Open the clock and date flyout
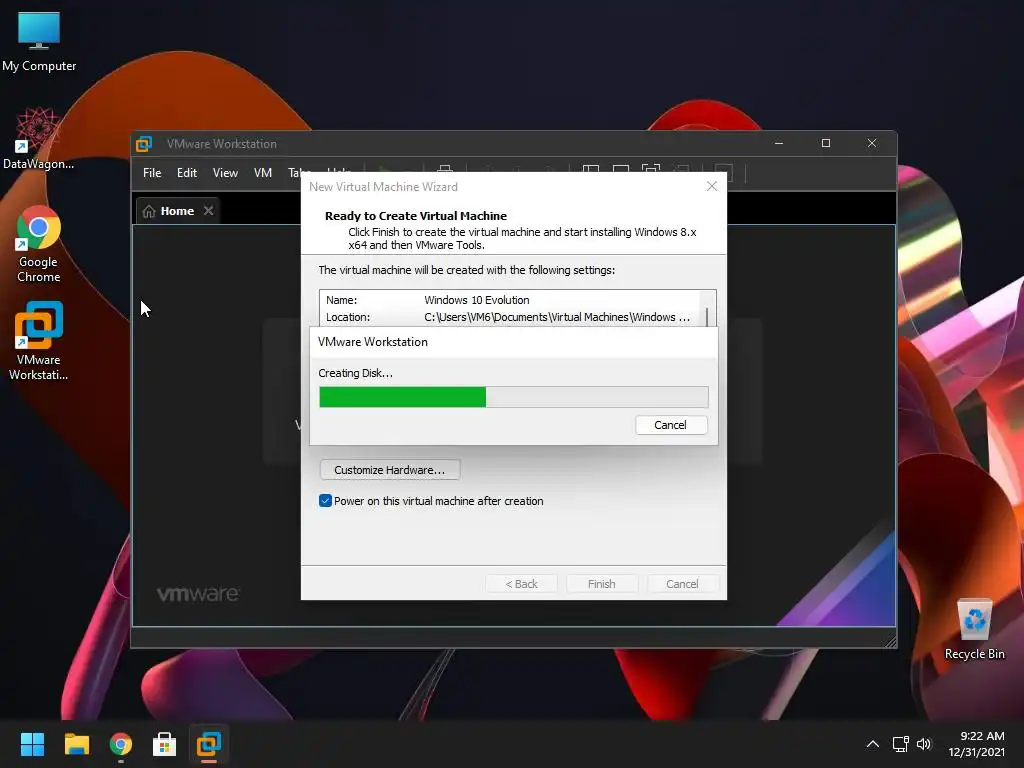Image resolution: width=1024 pixels, height=768 pixels. click(977, 744)
